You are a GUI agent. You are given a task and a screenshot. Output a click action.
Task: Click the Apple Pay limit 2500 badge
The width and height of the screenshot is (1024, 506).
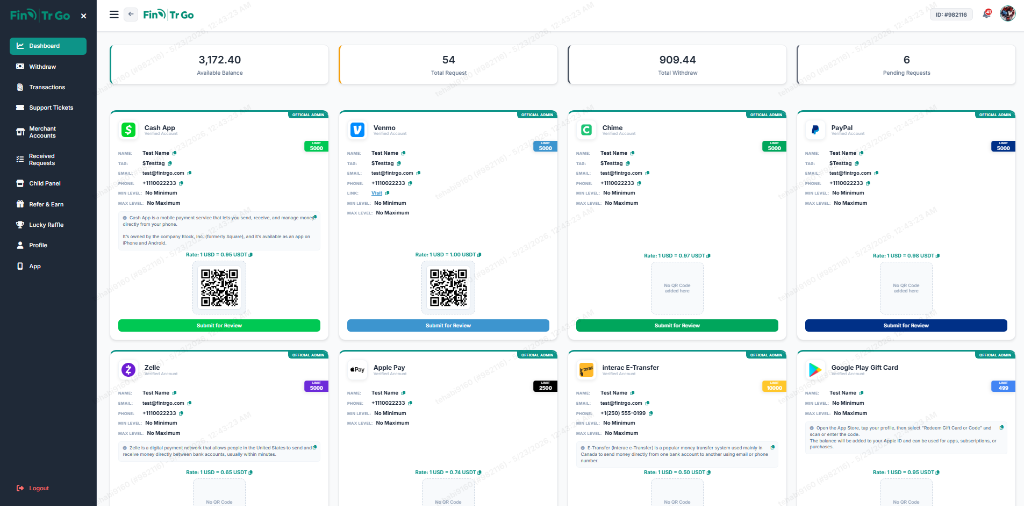[x=545, y=387]
